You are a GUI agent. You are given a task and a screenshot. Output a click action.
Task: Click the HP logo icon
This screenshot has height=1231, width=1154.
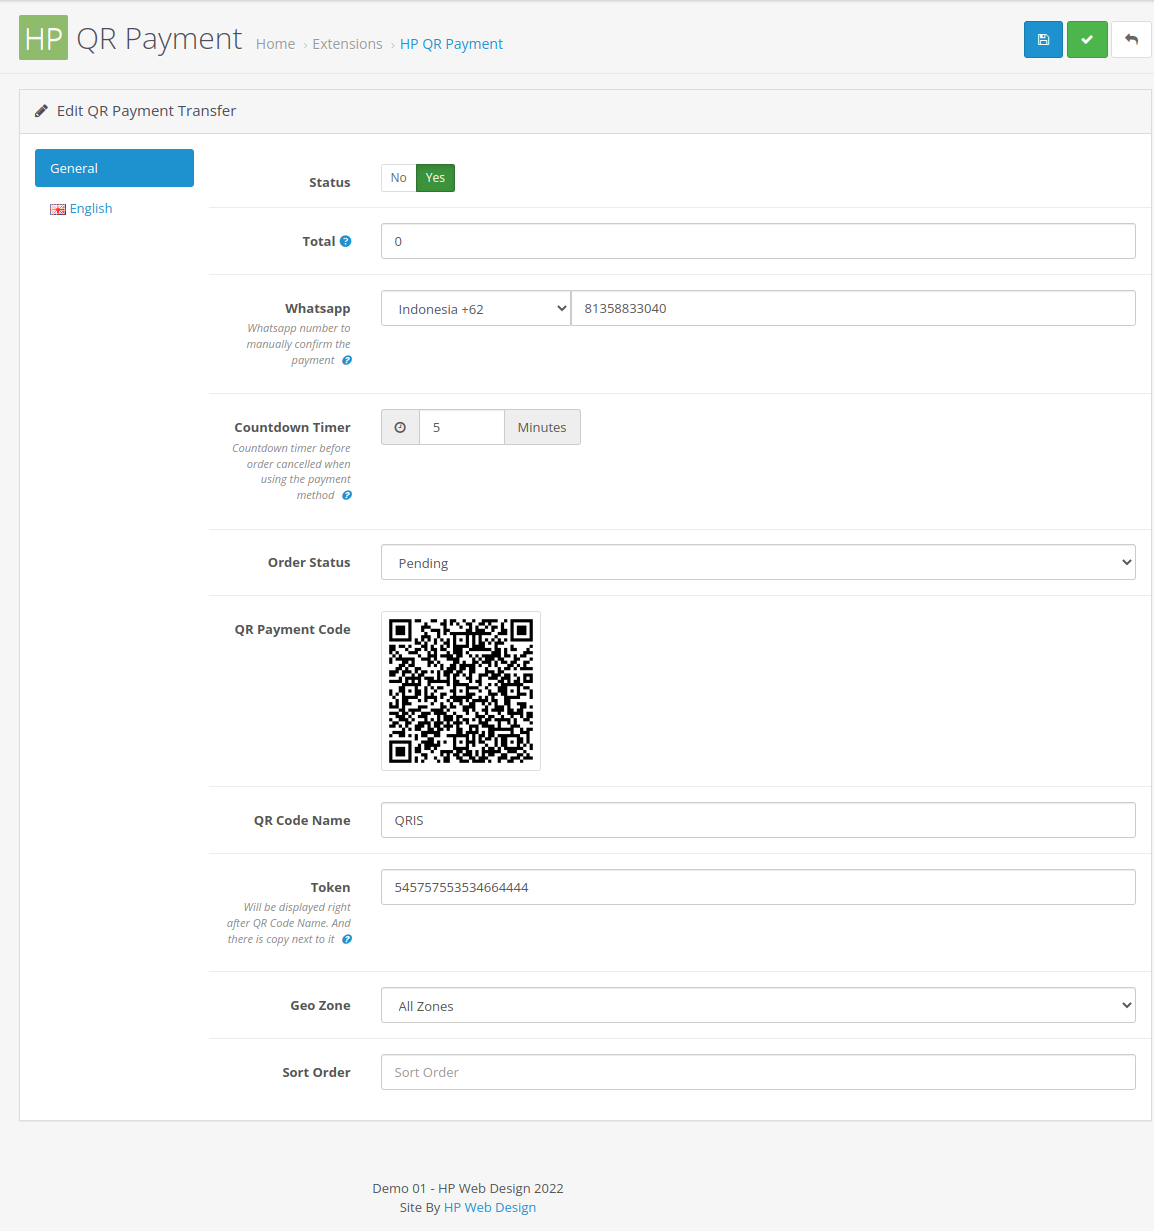point(43,38)
